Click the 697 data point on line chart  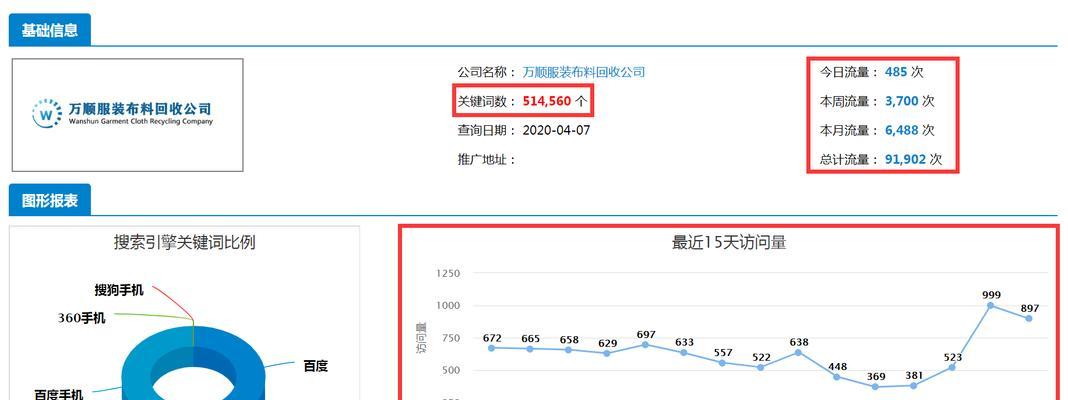(646, 344)
